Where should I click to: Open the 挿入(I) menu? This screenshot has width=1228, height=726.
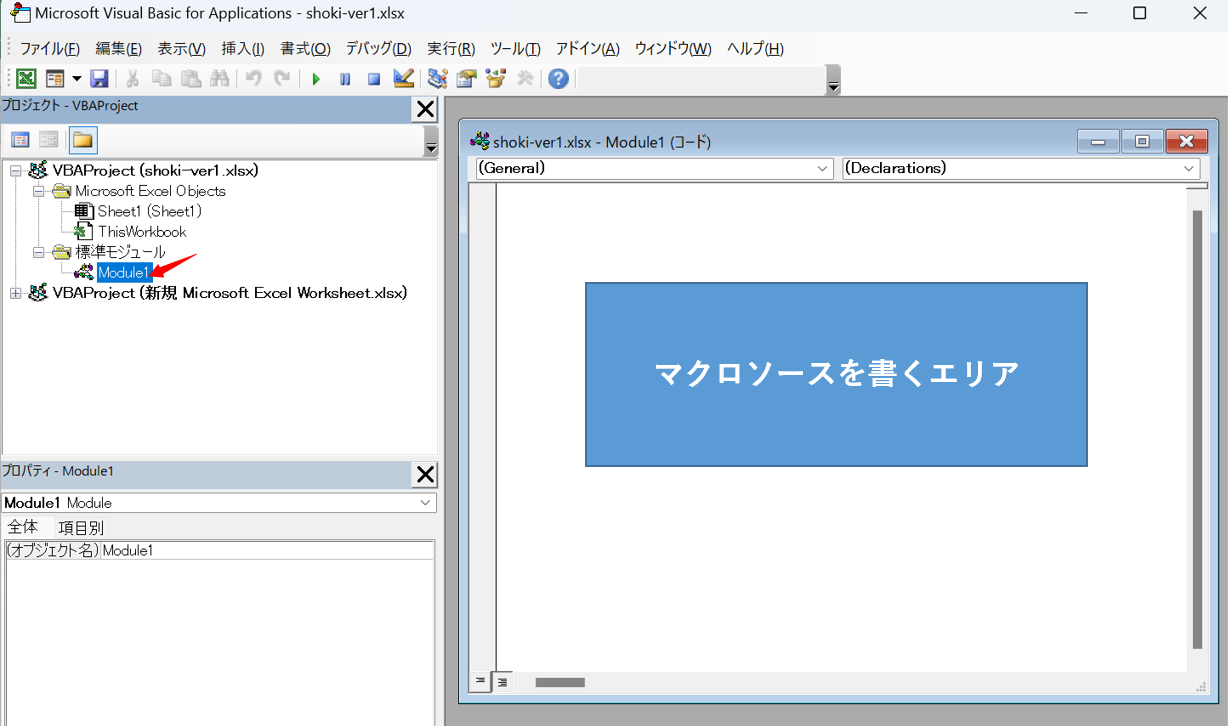[243, 49]
